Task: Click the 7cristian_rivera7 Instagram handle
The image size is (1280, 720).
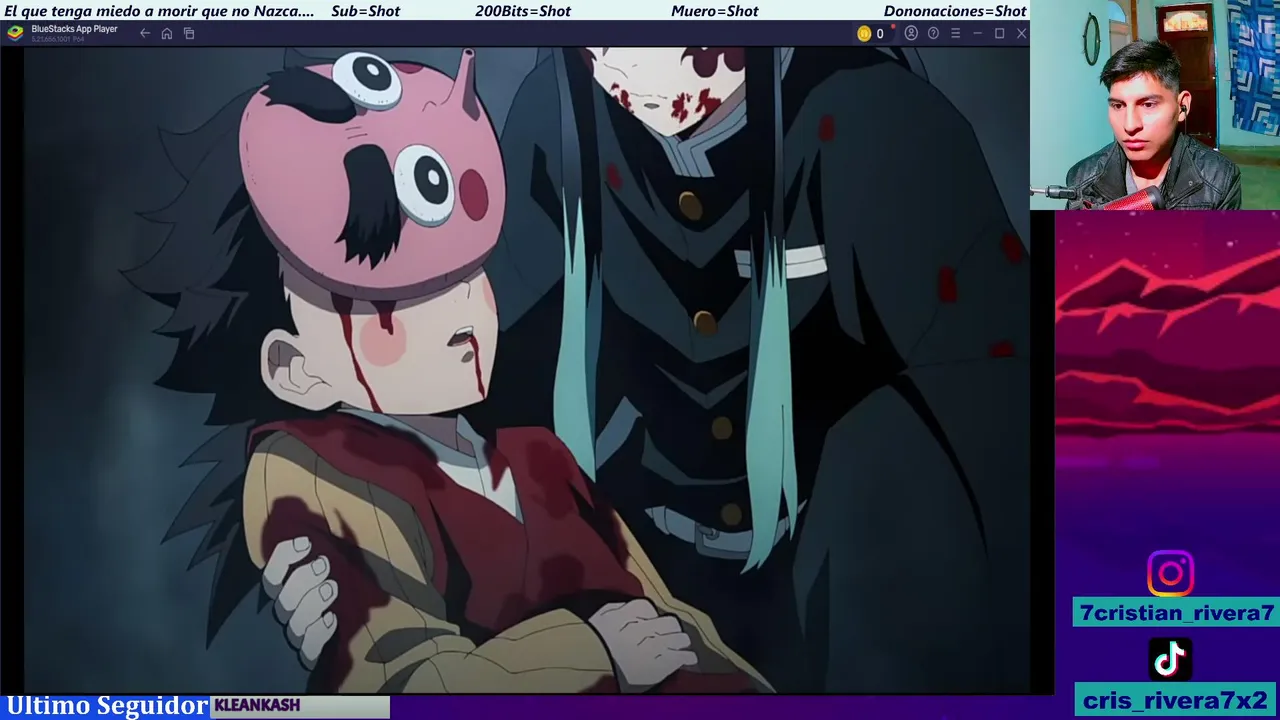Action: [x=1176, y=613]
